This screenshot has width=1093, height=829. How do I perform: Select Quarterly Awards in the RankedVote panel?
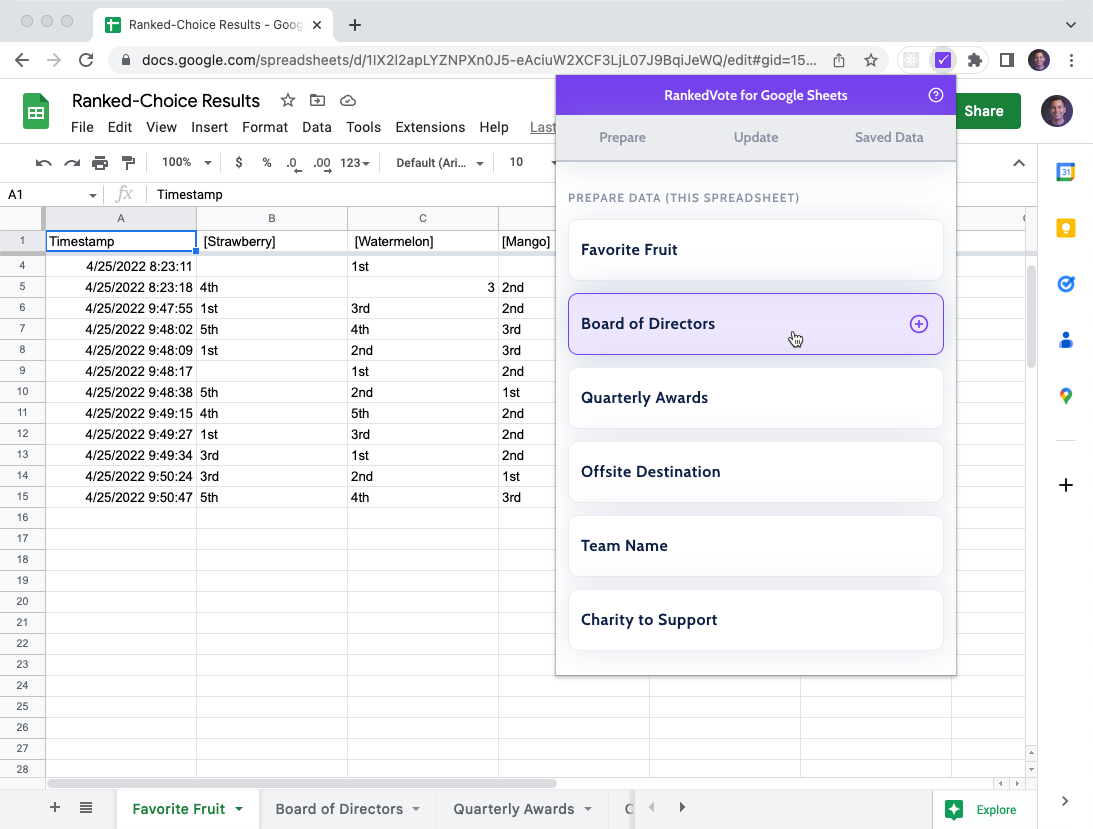click(x=754, y=397)
